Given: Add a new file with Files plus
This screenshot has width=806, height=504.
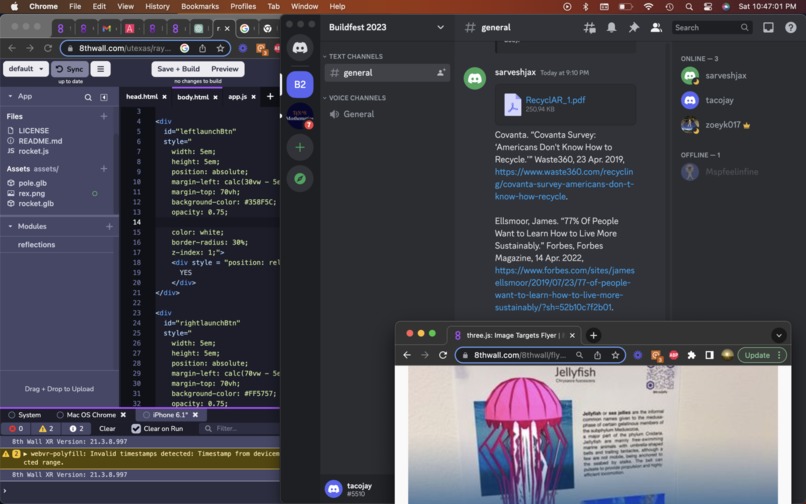Looking at the screenshot, I should pyautogui.click(x=104, y=116).
